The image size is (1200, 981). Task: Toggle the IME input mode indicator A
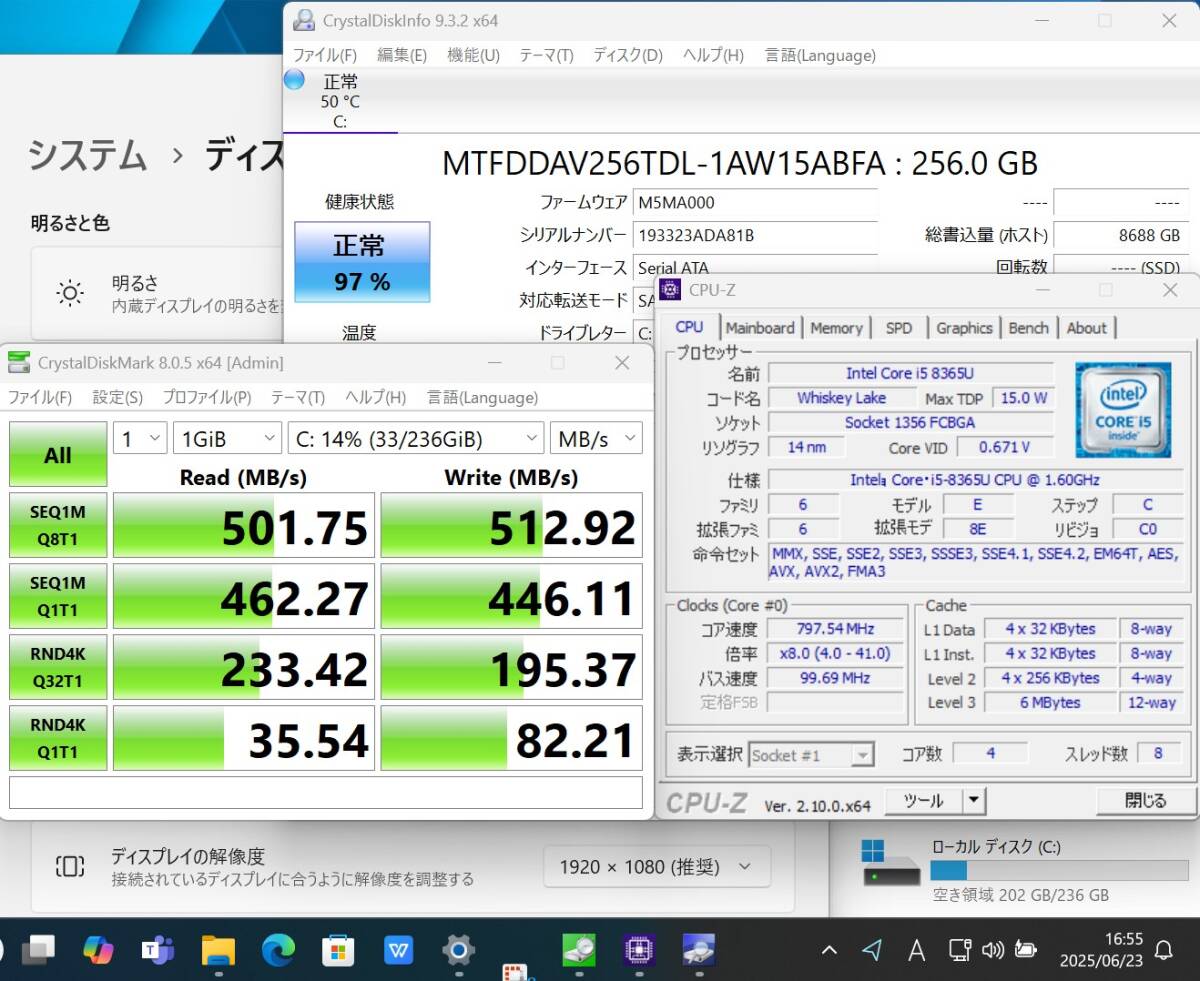pos(916,949)
